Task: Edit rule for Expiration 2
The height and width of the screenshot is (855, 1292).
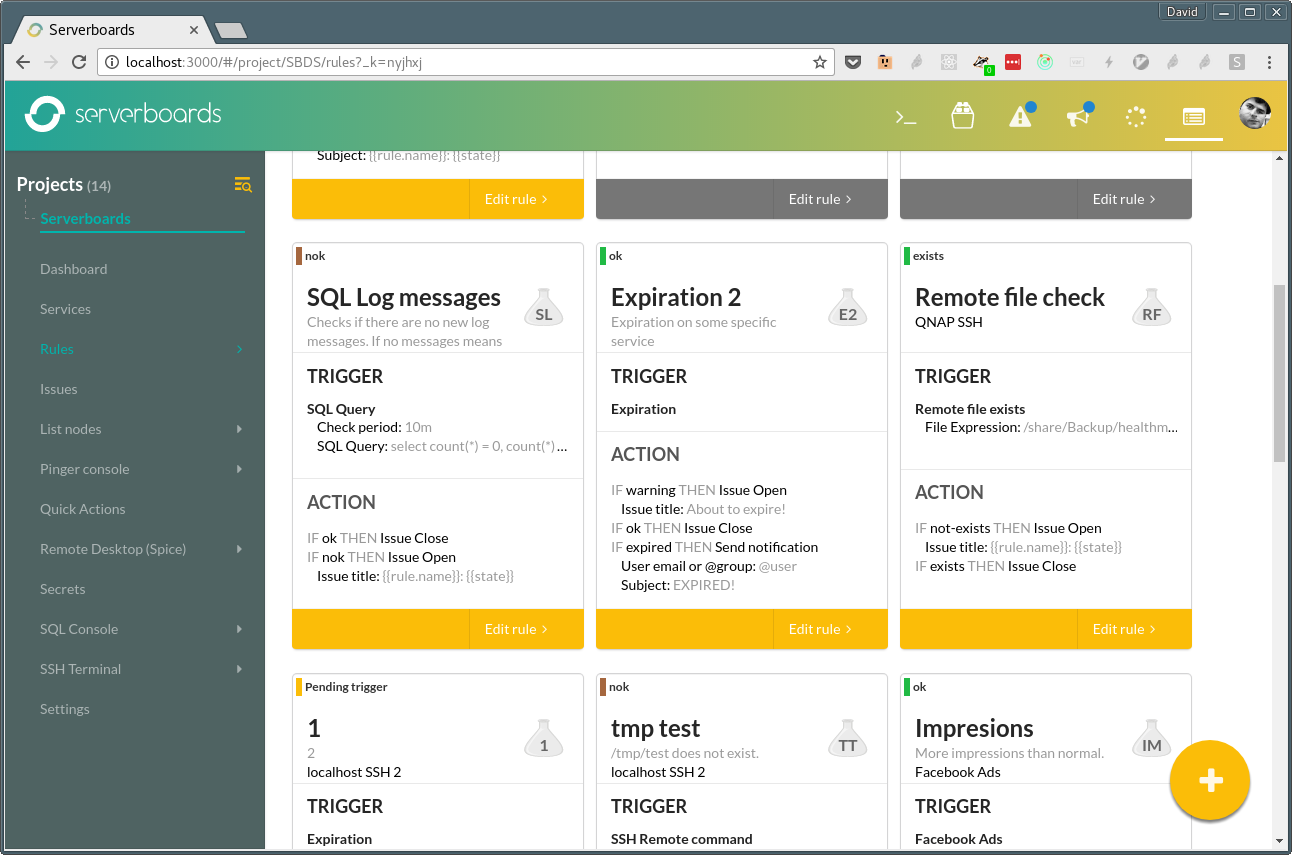Action: (x=821, y=629)
